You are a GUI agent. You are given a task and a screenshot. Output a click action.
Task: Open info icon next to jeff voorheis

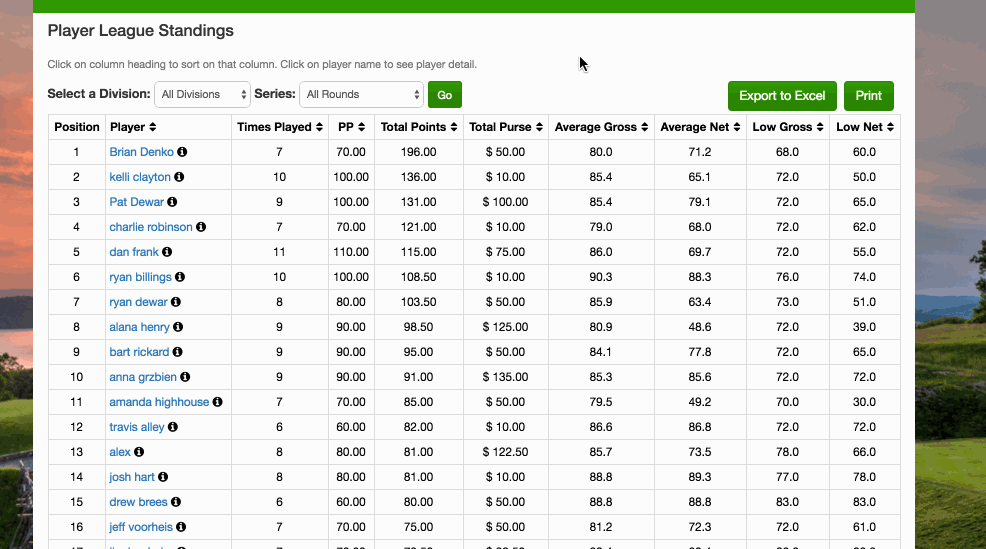[x=181, y=527]
